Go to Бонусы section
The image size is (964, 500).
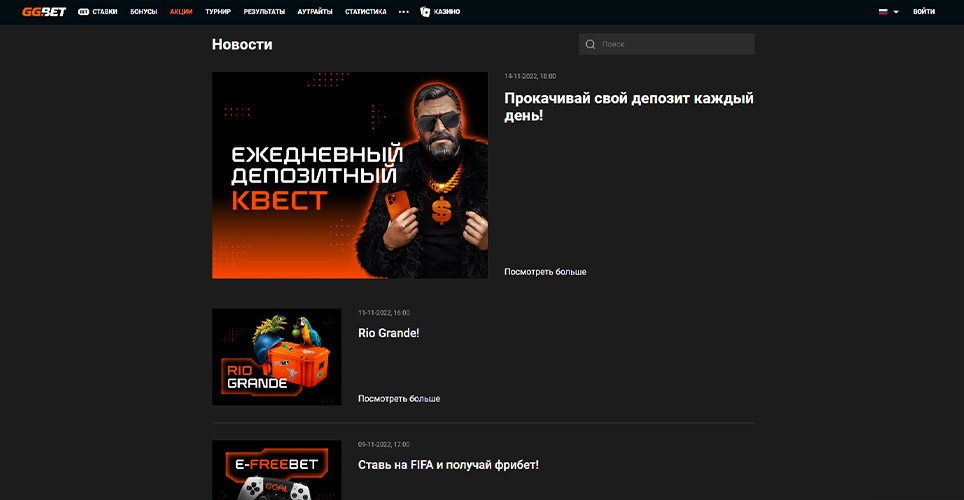click(x=143, y=12)
